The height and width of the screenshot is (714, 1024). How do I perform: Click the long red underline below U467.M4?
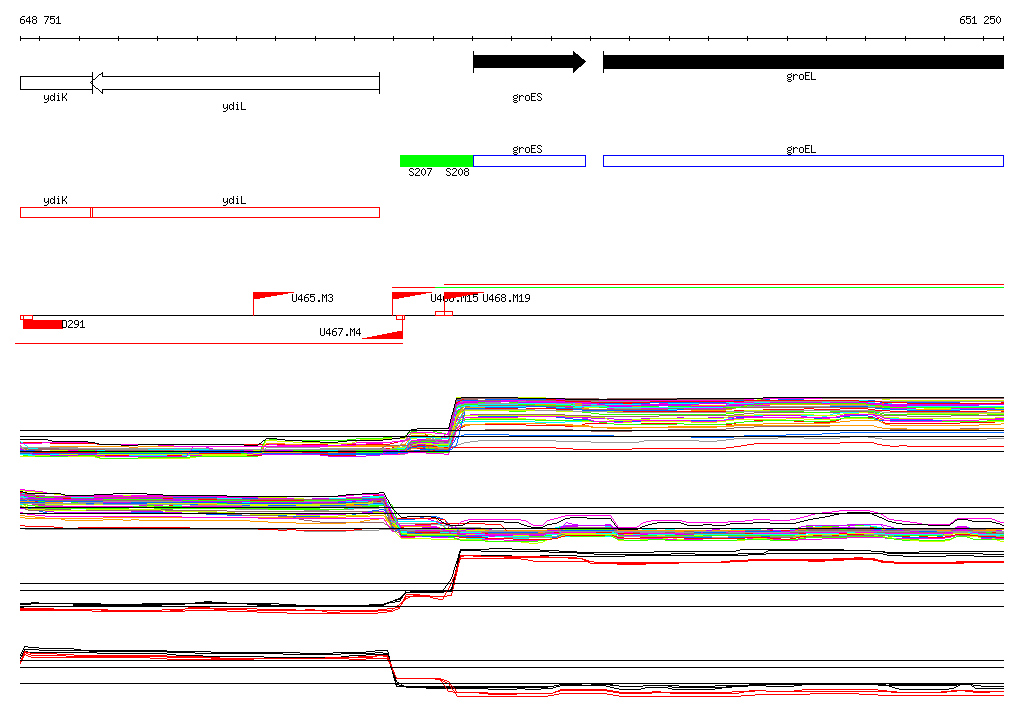[x=209, y=343]
